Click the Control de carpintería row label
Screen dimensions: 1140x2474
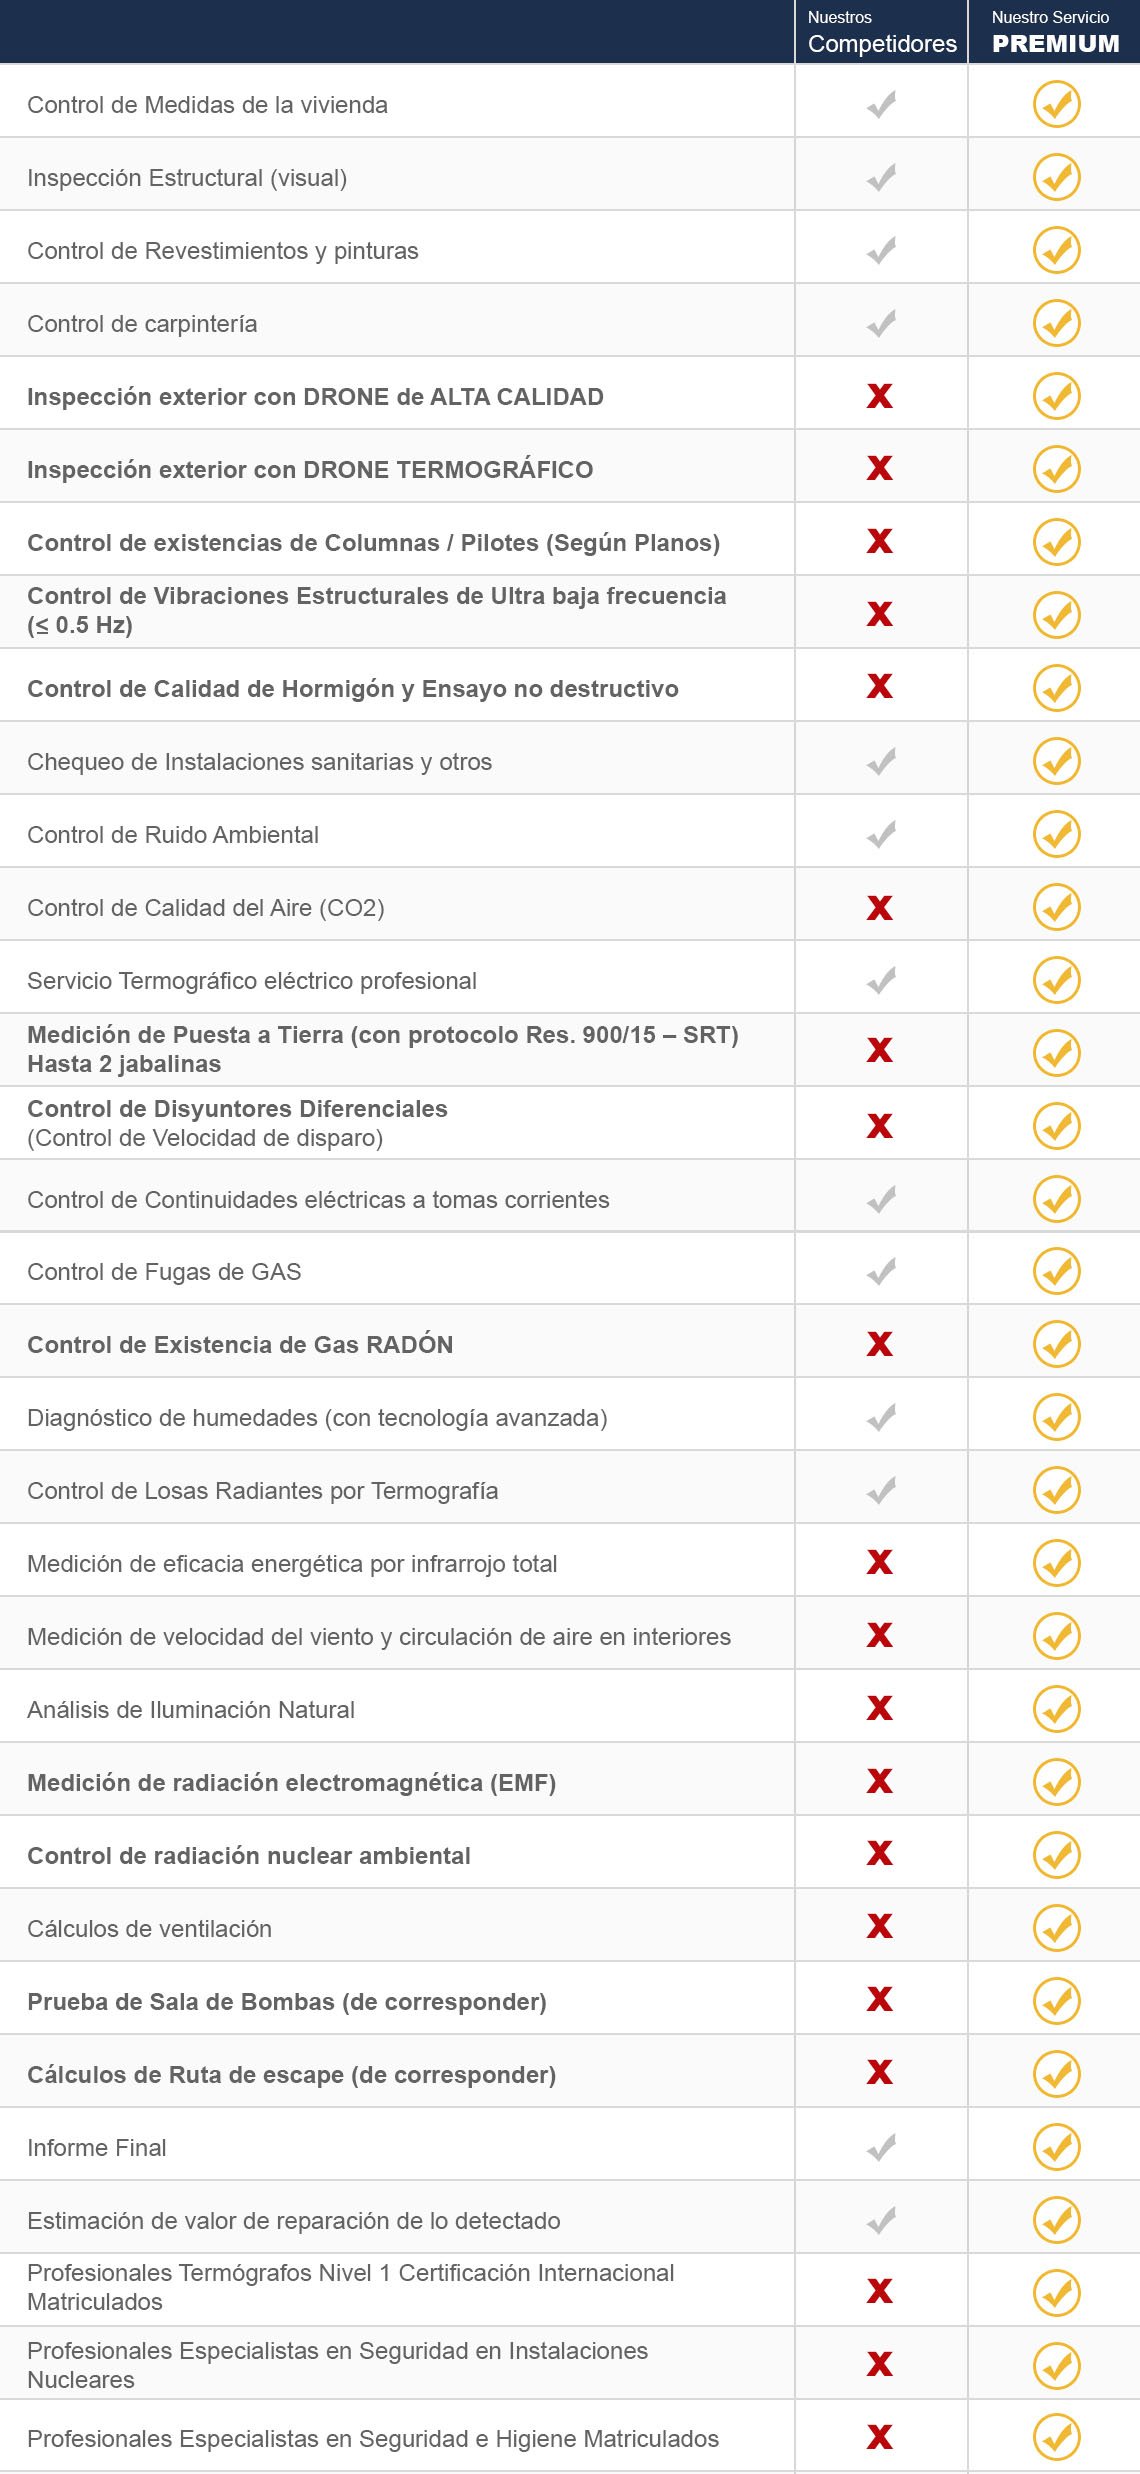tap(142, 324)
